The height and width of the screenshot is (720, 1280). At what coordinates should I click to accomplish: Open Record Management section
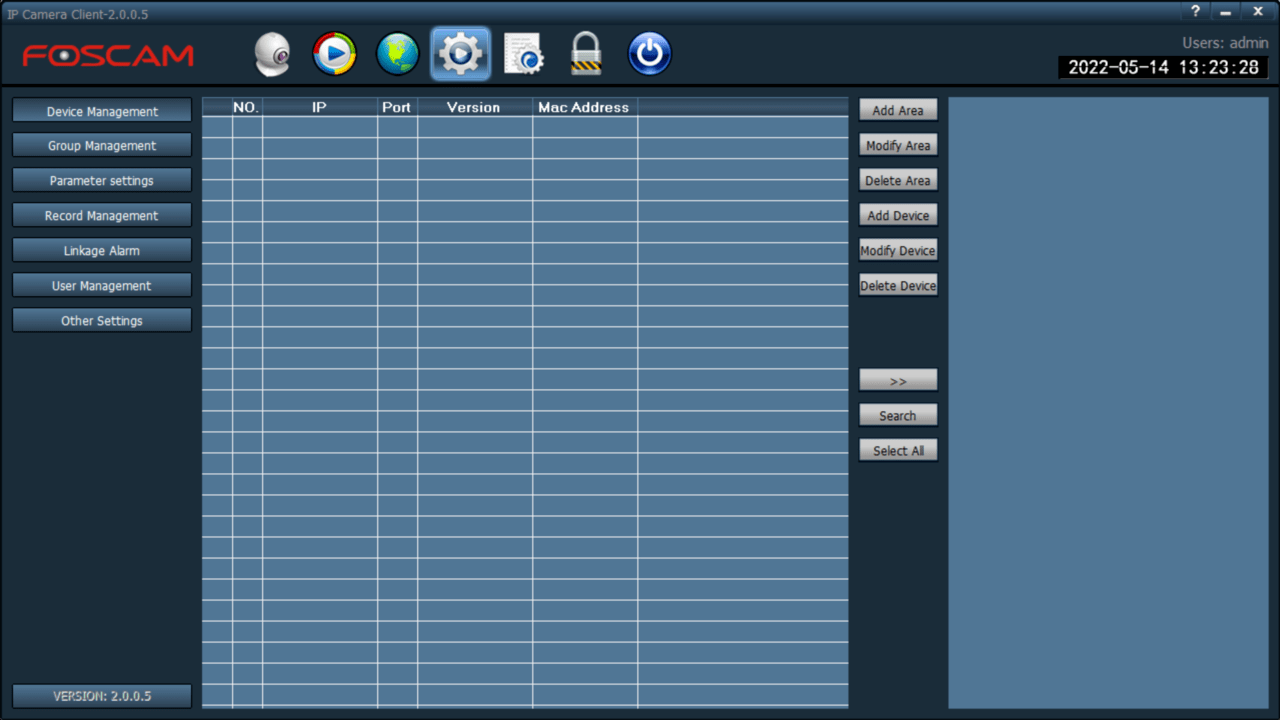[102, 216]
